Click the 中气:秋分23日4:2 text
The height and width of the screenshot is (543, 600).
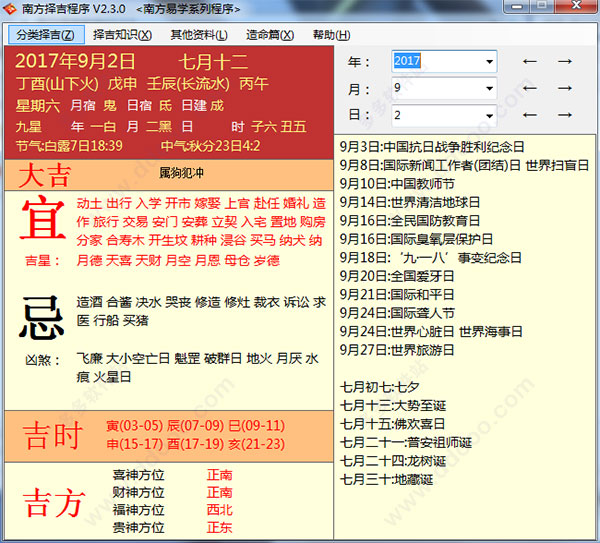point(210,146)
